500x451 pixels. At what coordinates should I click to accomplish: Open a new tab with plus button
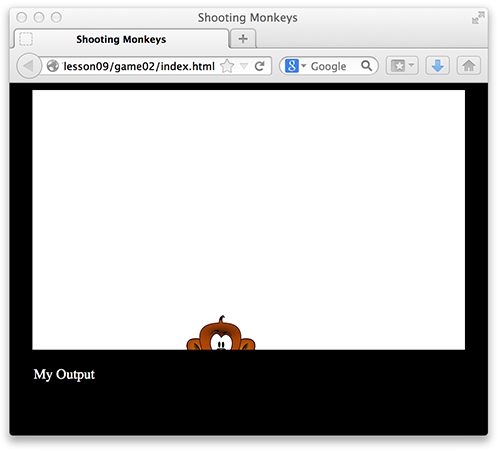(243, 39)
